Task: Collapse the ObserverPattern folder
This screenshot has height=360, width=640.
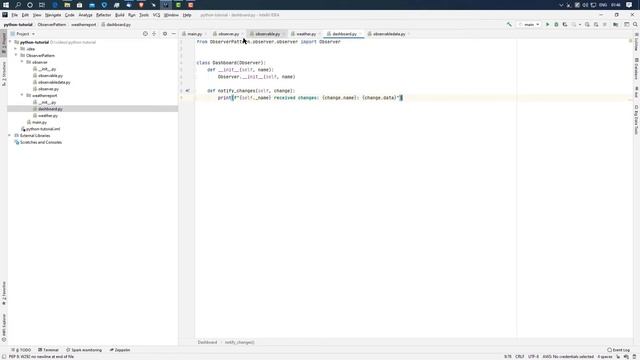Action: (16, 56)
